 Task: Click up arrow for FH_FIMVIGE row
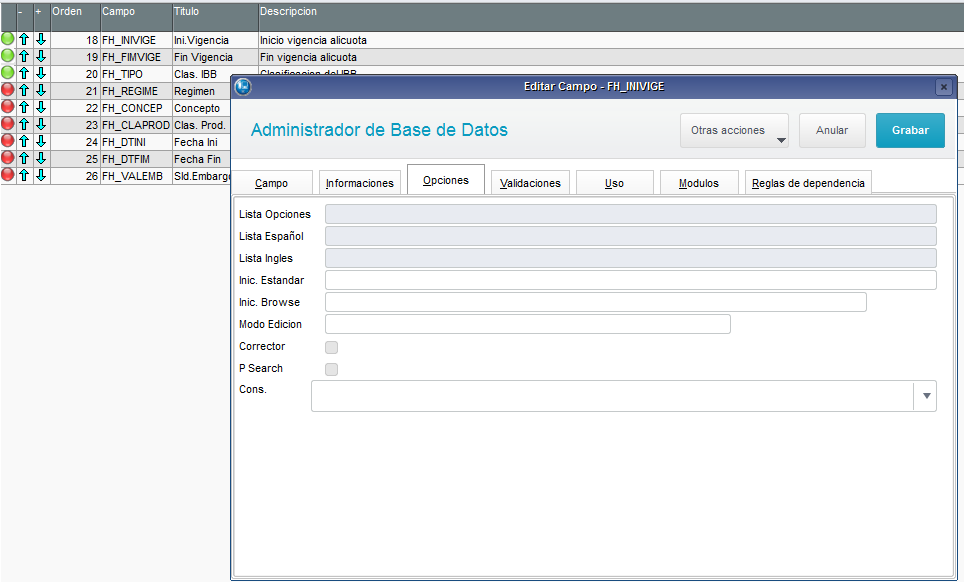[x=24, y=57]
